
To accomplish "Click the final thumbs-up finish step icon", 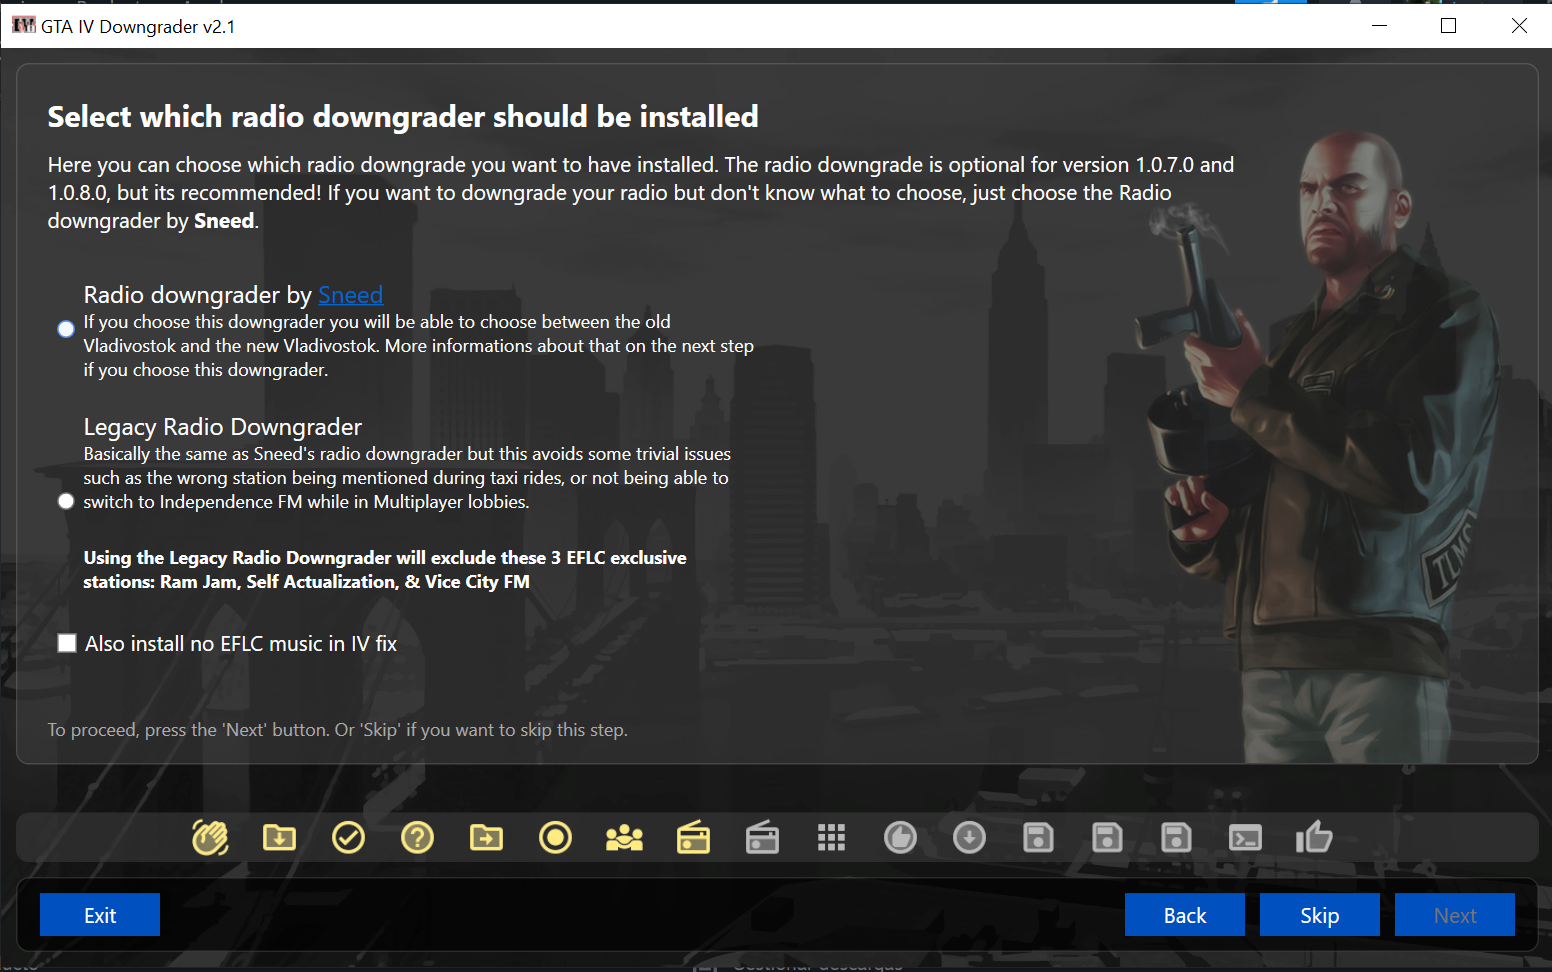I will click(x=1314, y=837).
